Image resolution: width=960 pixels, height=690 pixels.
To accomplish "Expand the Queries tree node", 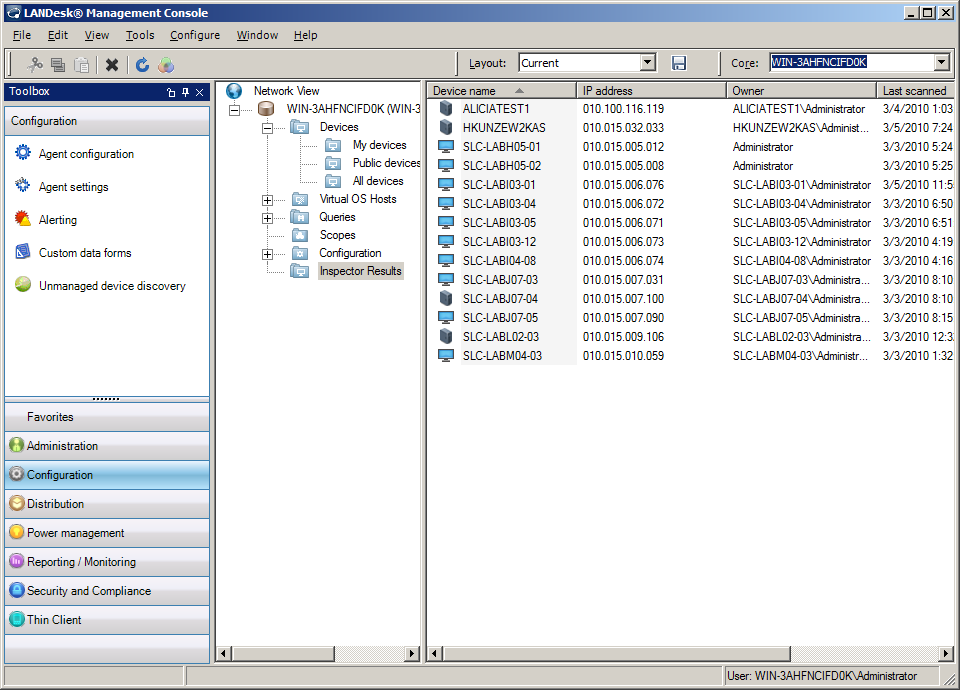I will pos(268,218).
